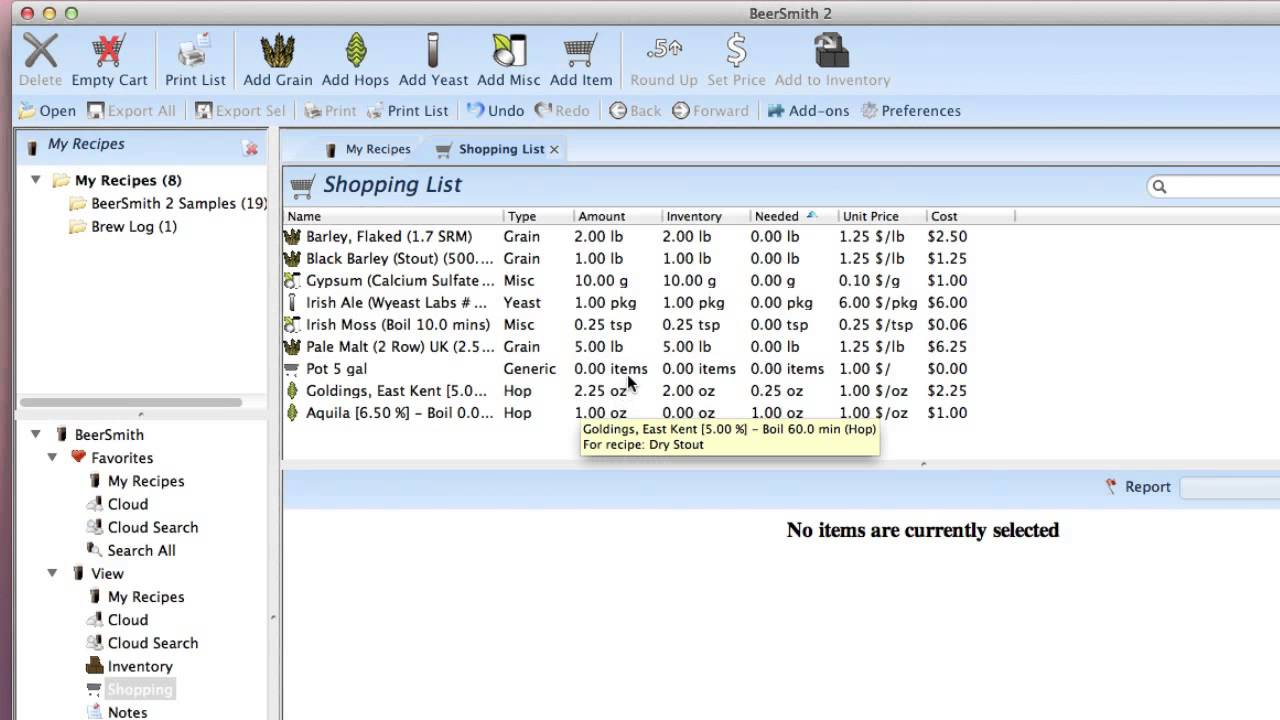Click the small Print toolbar button
The image size is (1280, 720).
[330, 111]
